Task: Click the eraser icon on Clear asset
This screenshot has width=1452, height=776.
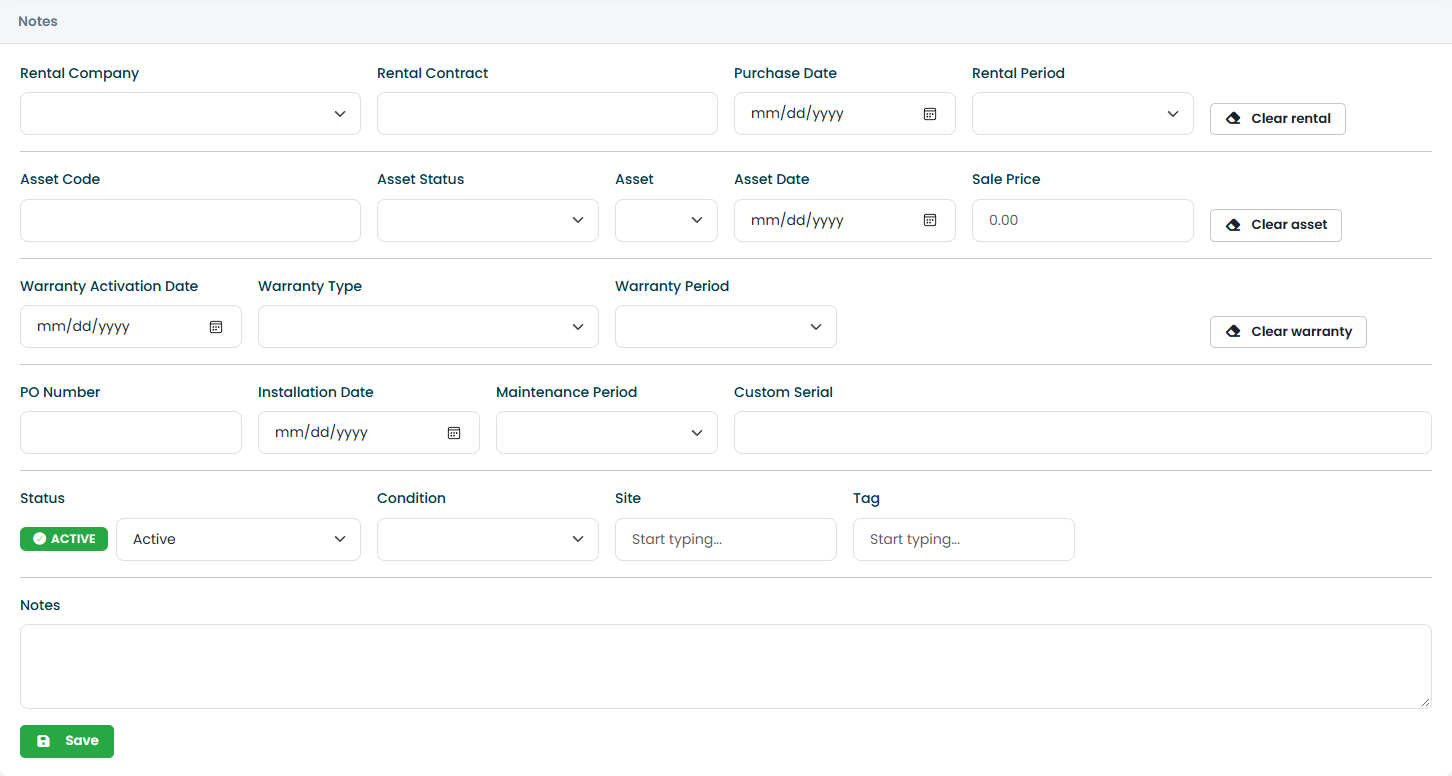Action: (1233, 224)
